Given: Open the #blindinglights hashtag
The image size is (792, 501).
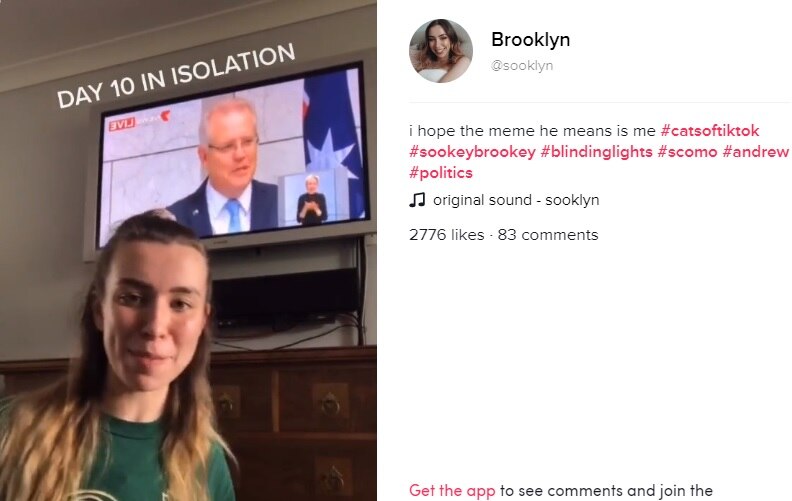Looking at the screenshot, I should tap(597, 152).
